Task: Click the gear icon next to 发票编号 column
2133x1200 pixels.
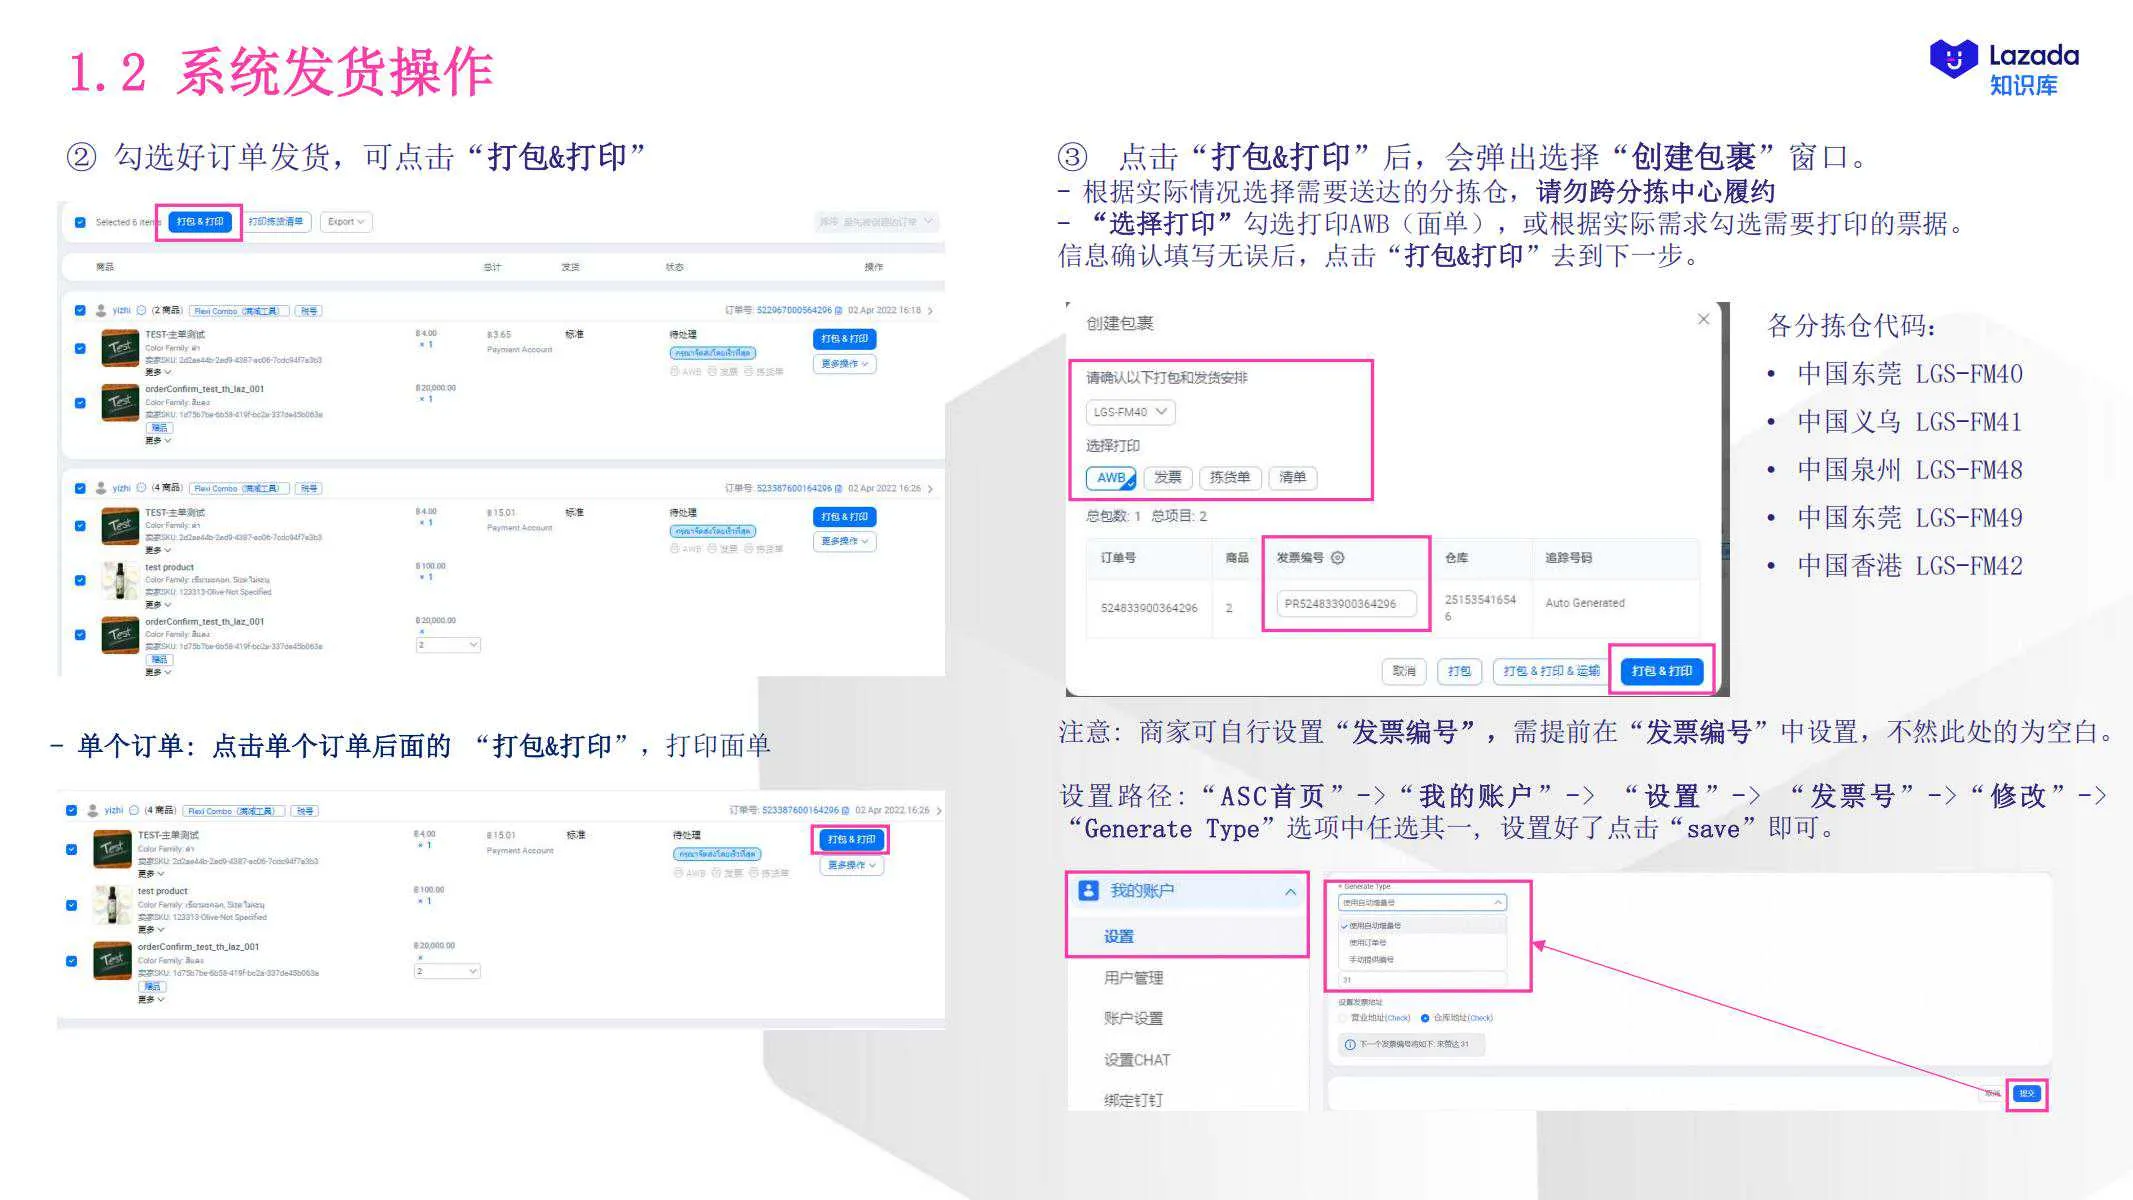Action: [x=1338, y=558]
